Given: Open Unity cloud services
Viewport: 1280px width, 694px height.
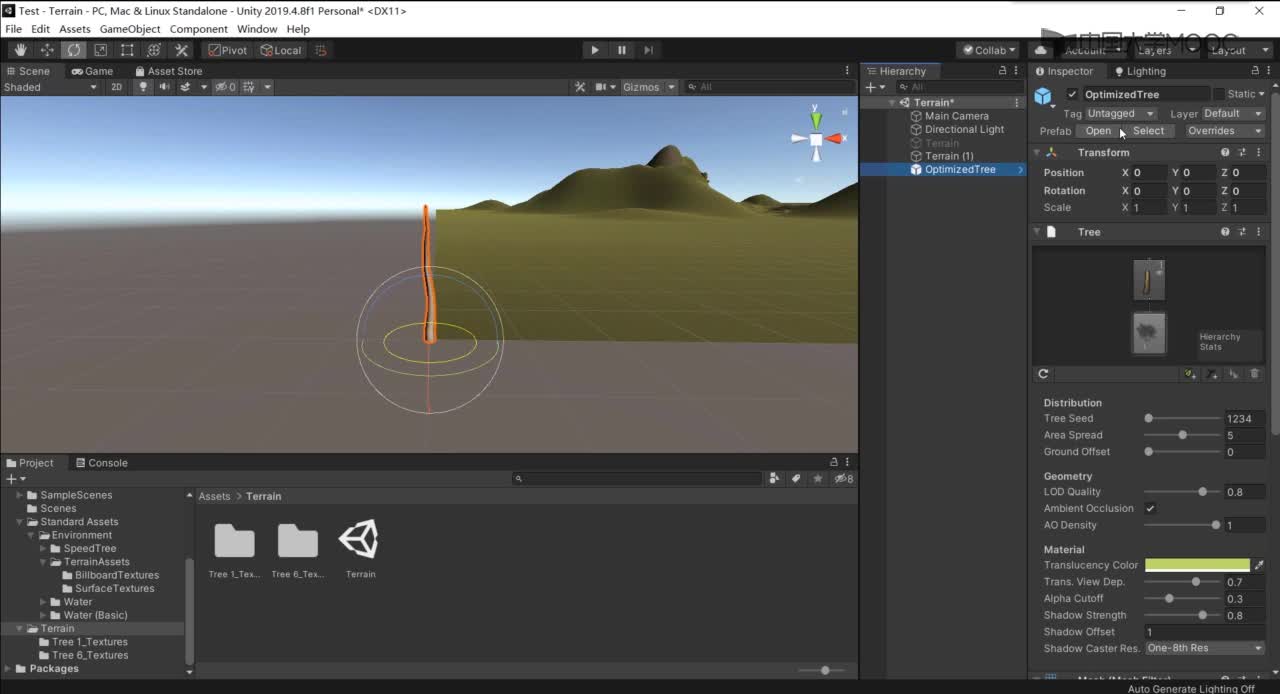Looking at the screenshot, I should [x=1041, y=50].
